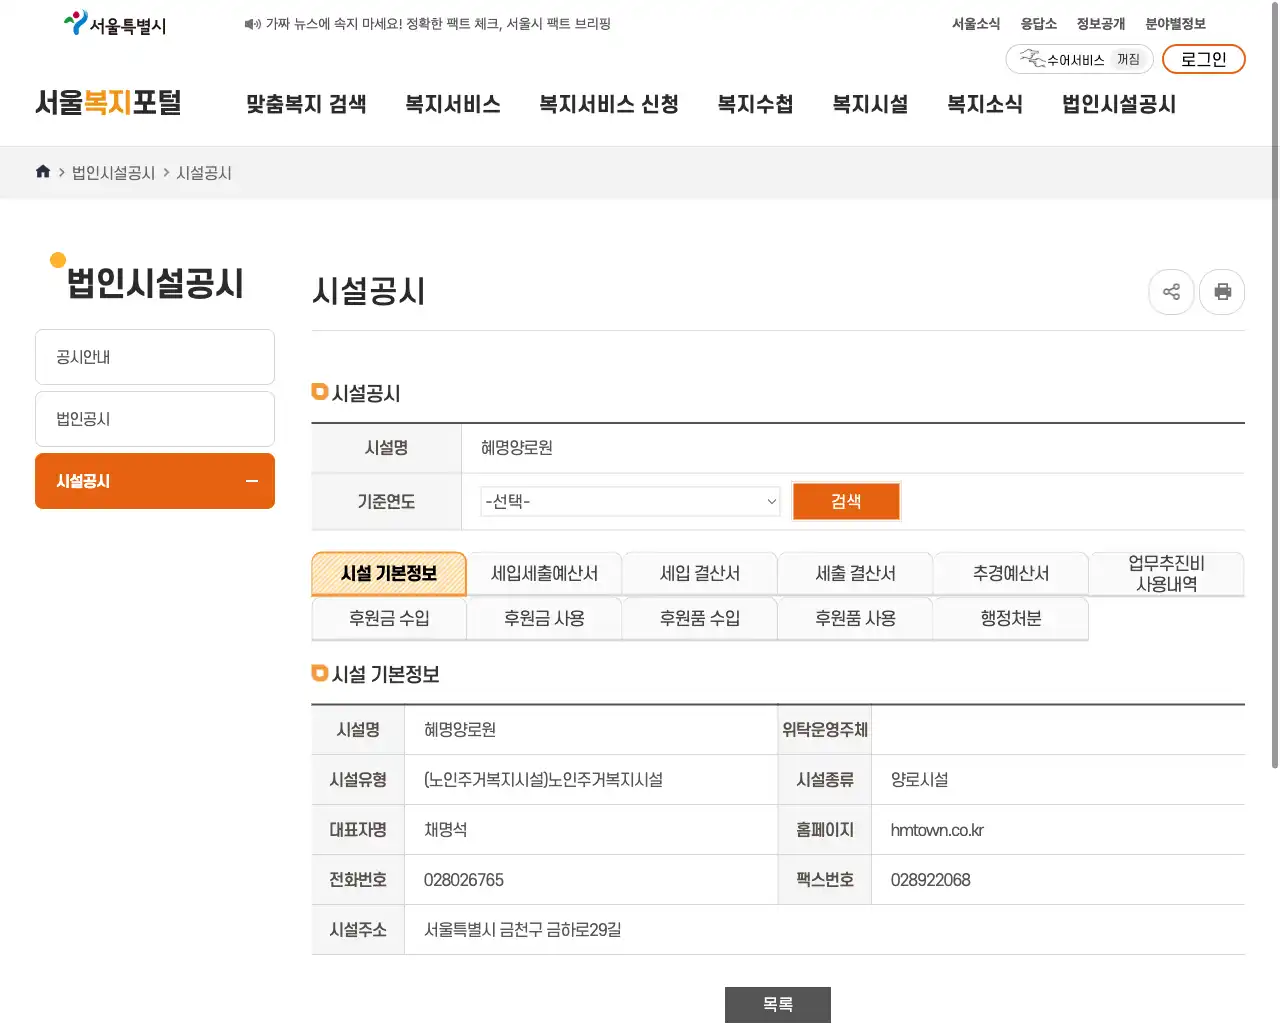Click the home icon in breadcrumb
The width and height of the screenshot is (1280, 1024).
click(43, 172)
